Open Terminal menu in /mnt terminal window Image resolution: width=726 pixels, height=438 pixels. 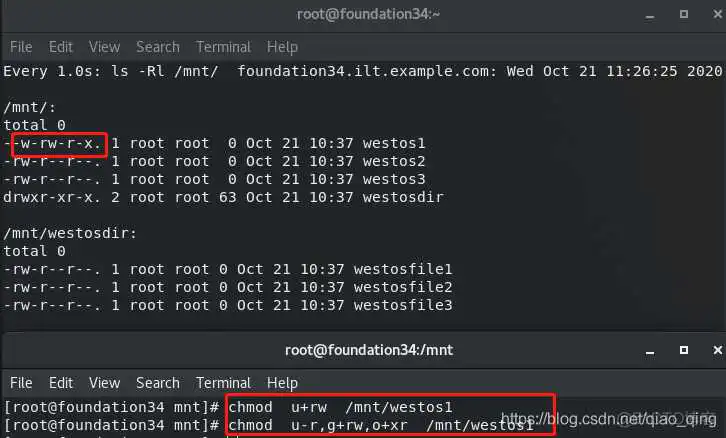(223, 383)
